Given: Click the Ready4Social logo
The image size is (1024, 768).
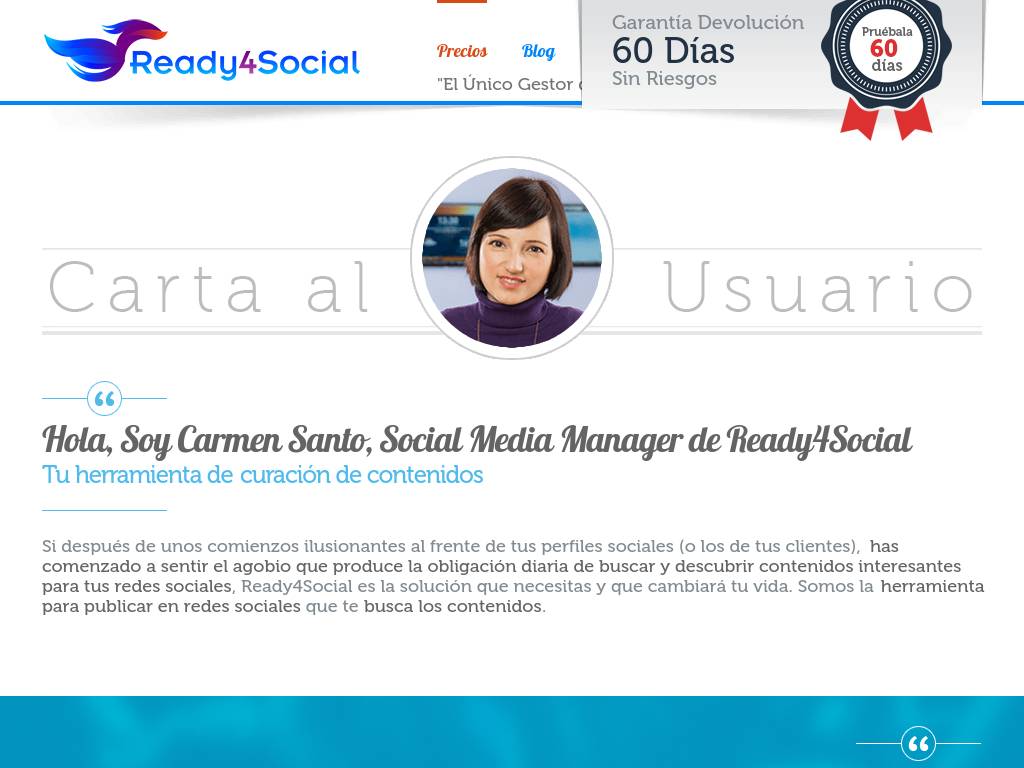Looking at the screenshot, I should (x=202, y=51).
